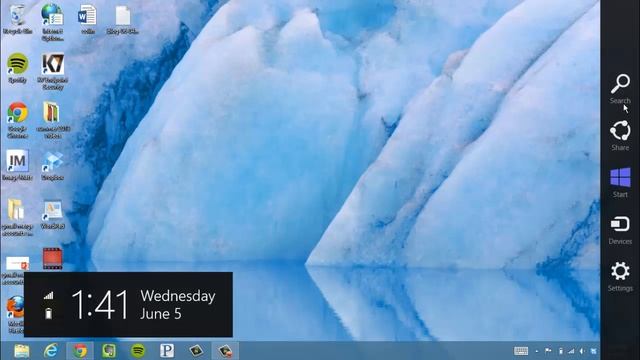Open Spotify from the taskbar

coord(138,351)
